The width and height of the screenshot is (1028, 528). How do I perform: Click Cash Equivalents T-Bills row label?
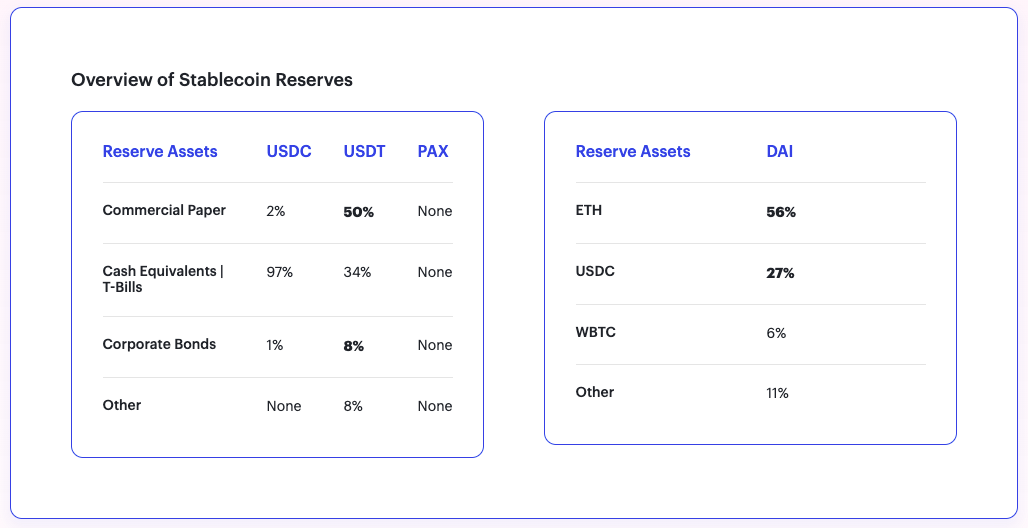point(162,279)
